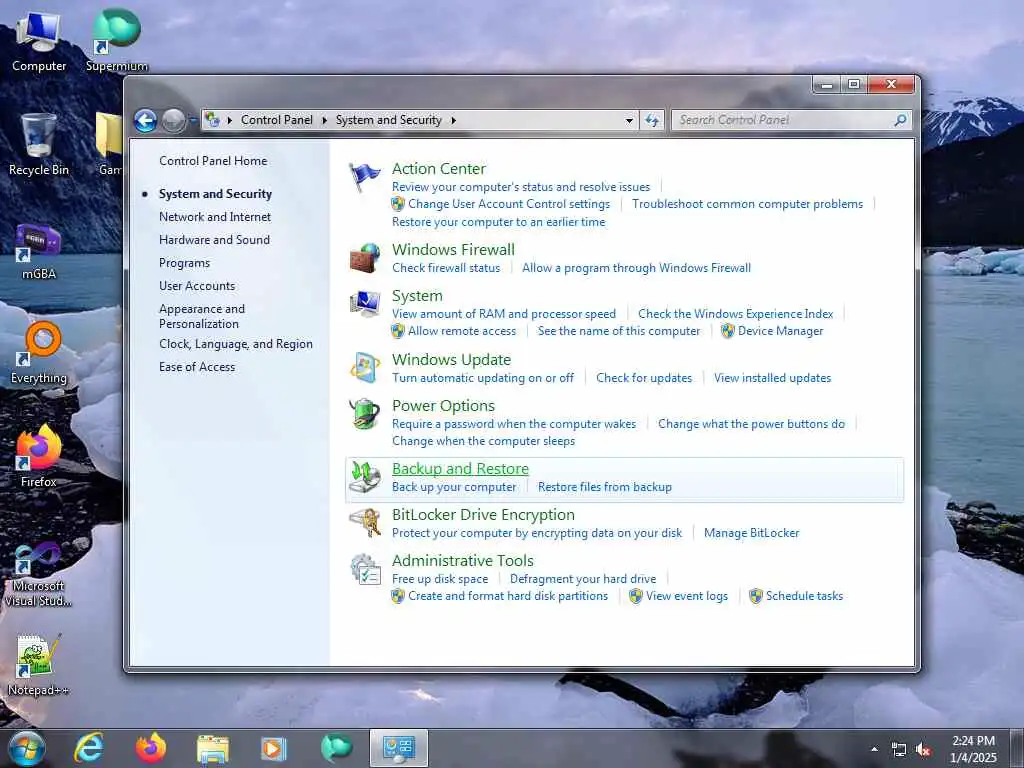Screen dimensions: 1024x768
Task: Click Schedule tasks link
Action: (804, 596)
